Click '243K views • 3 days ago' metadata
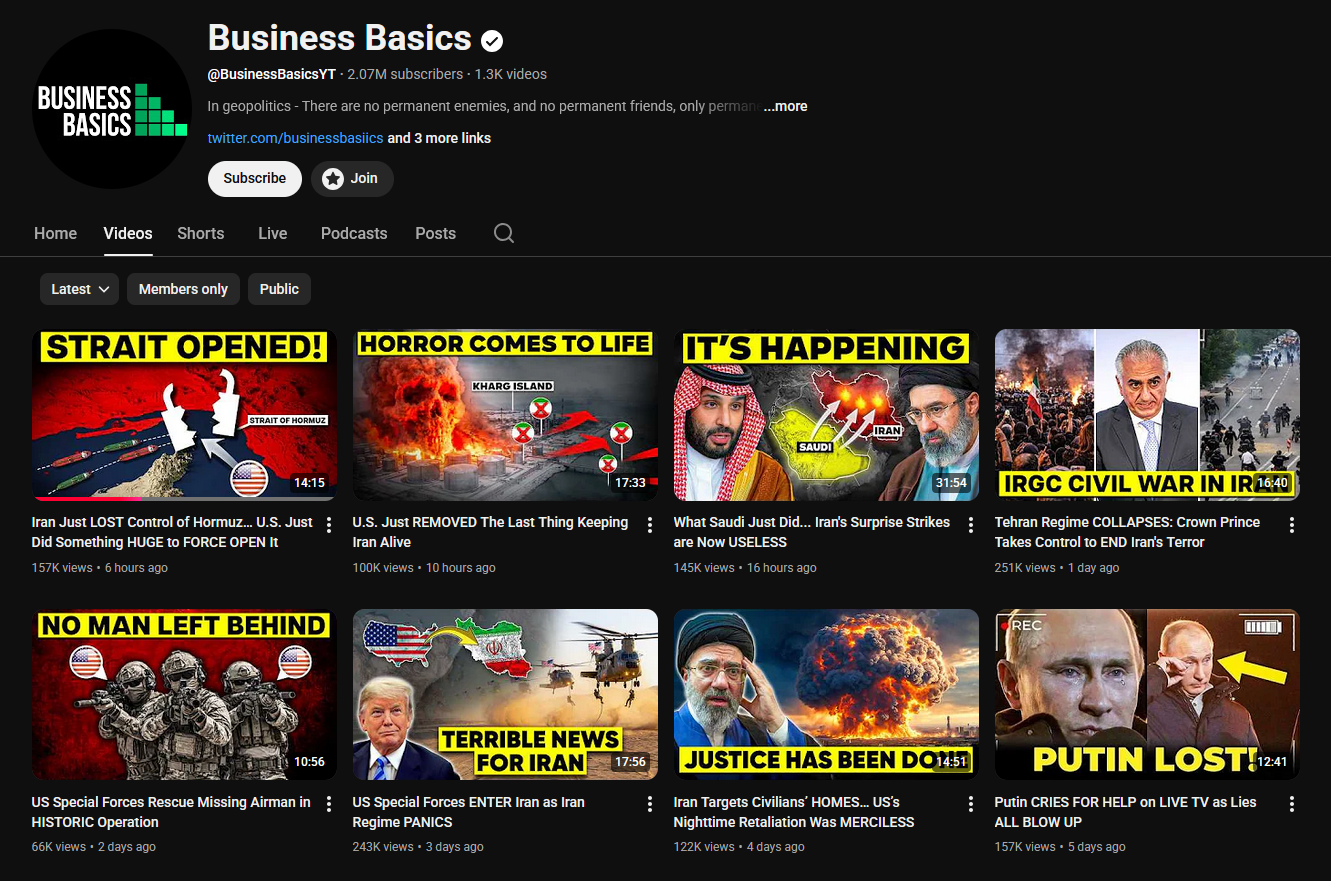The width and height of the screenshot is (1331, 881). [418, 847]
